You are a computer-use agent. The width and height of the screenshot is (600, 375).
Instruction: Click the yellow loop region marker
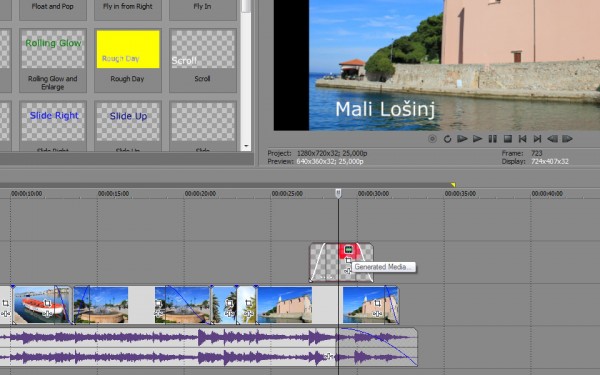point(453,185)
